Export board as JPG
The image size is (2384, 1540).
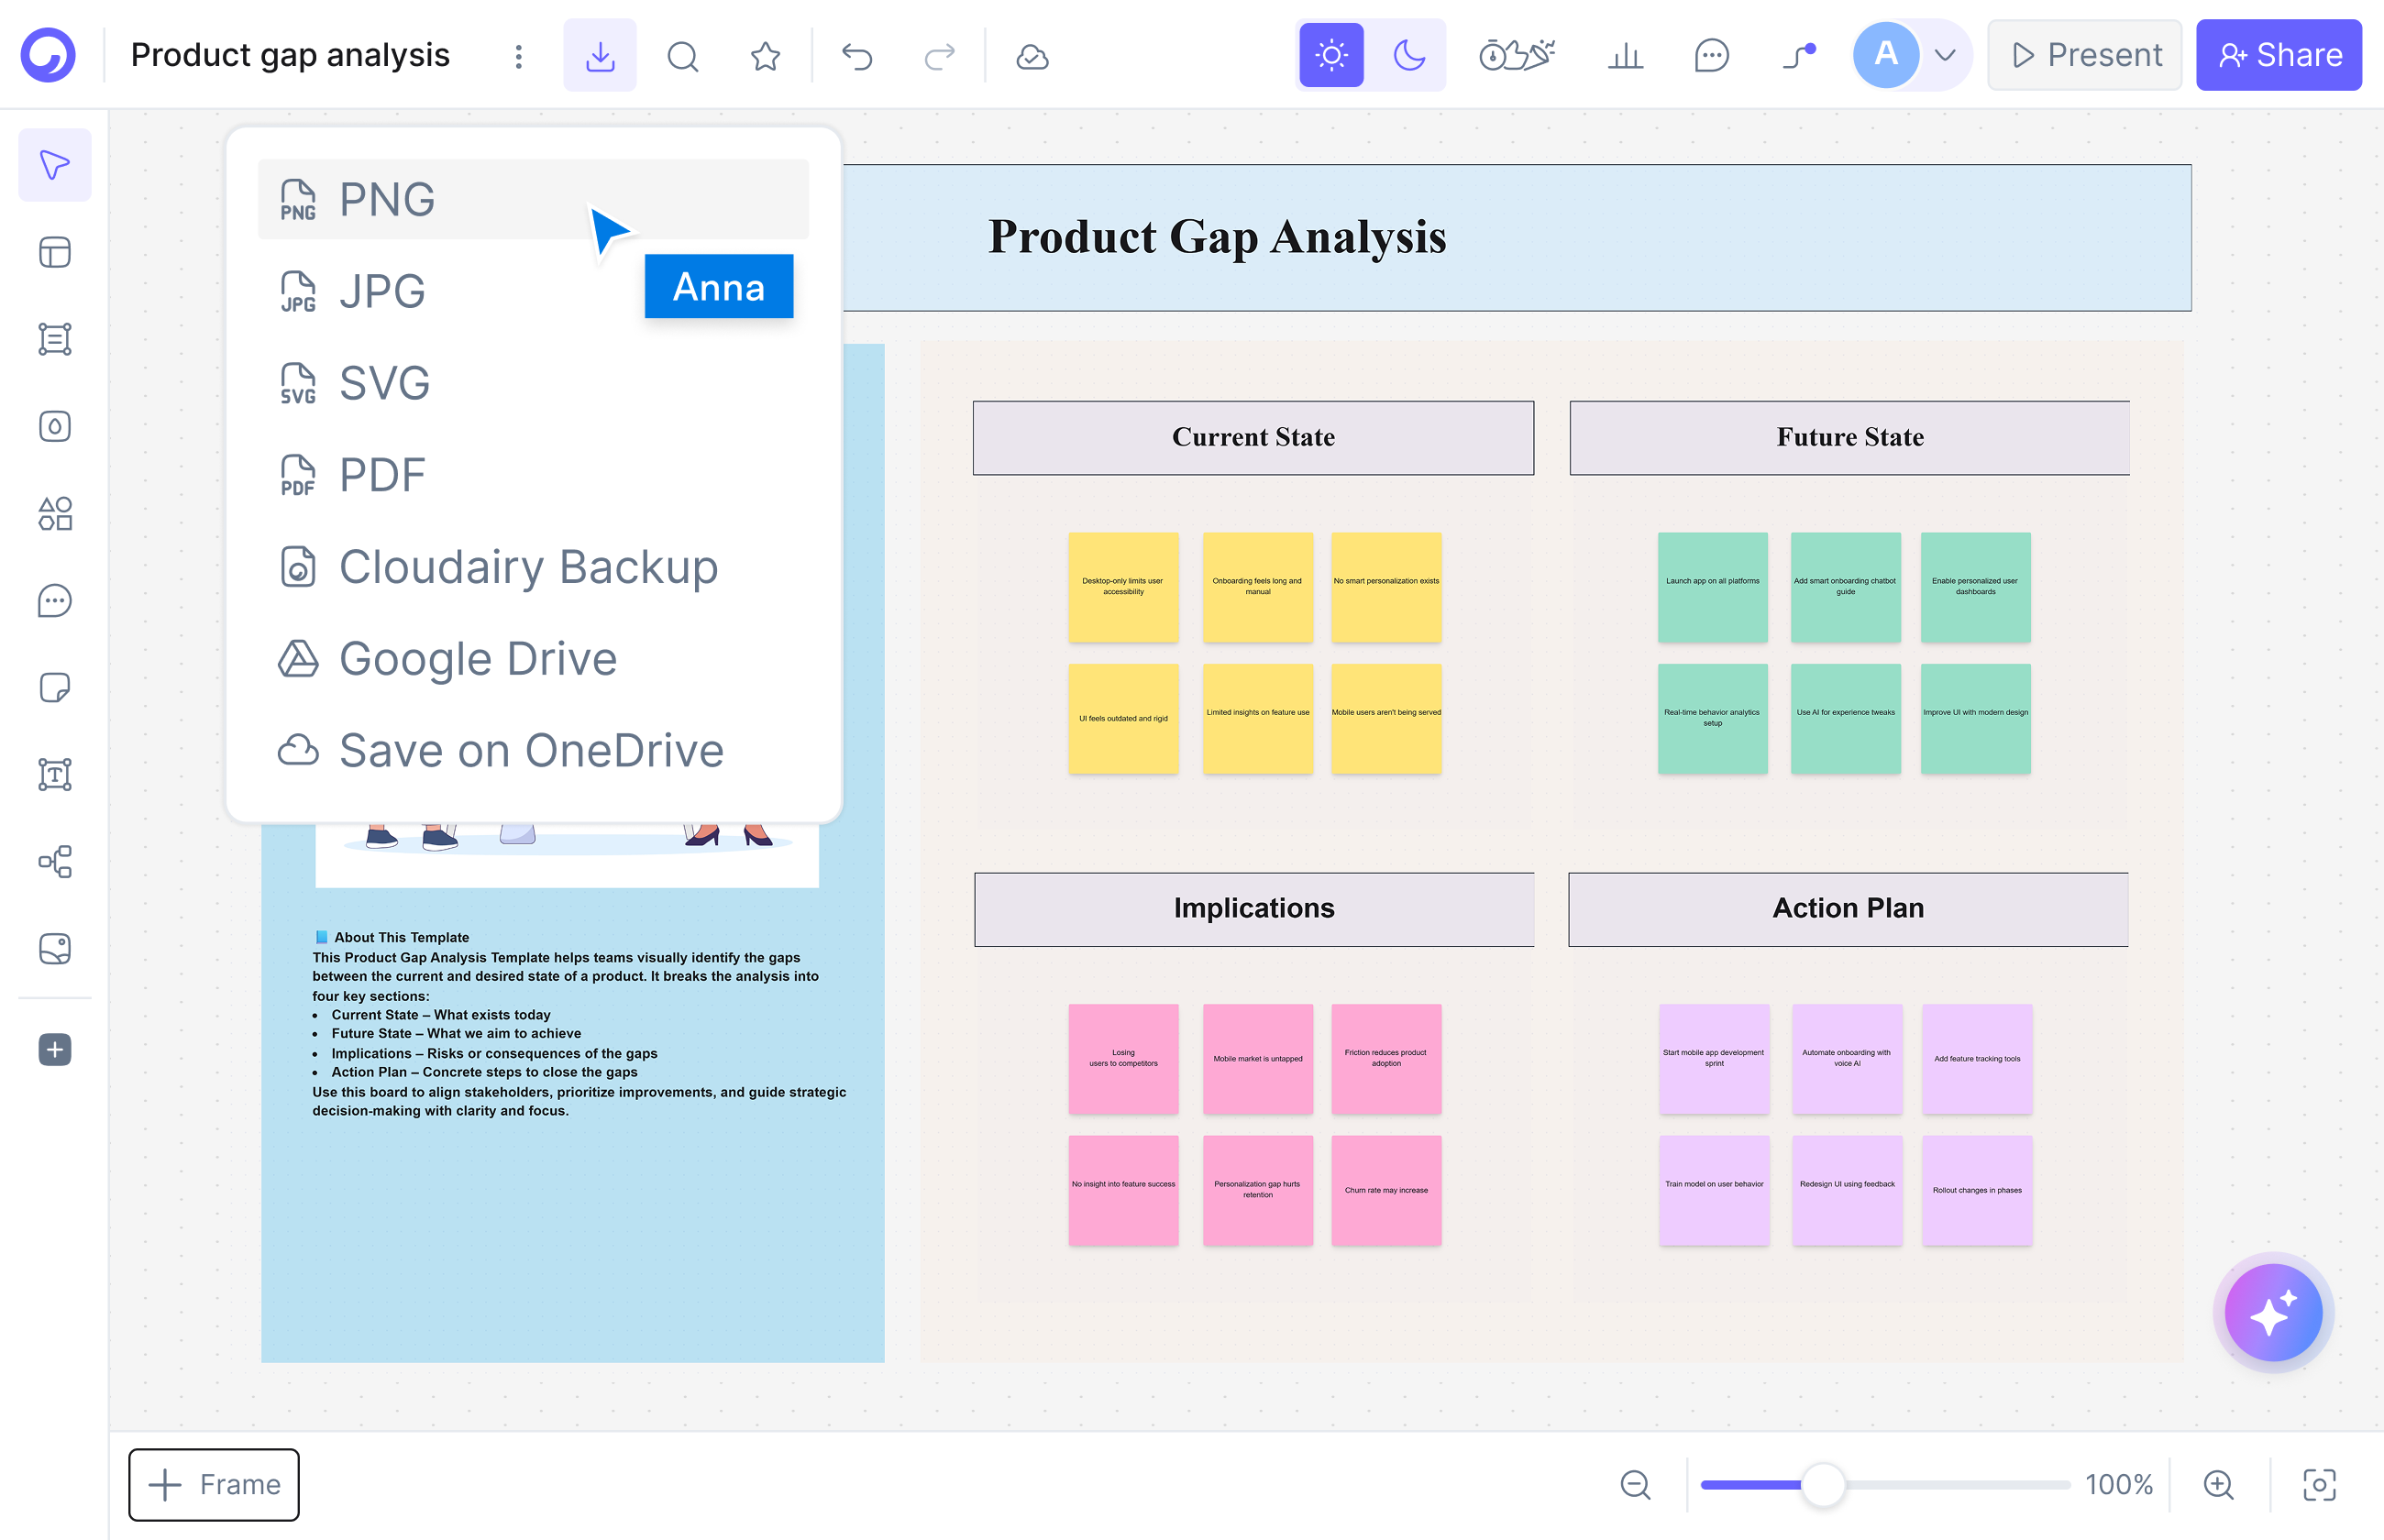tap(533, 291)
